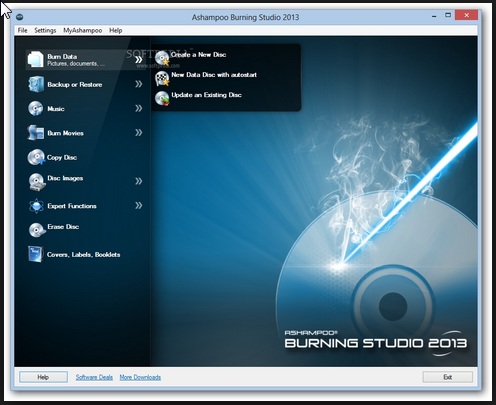Select the Burn Data label

[62, 56]
